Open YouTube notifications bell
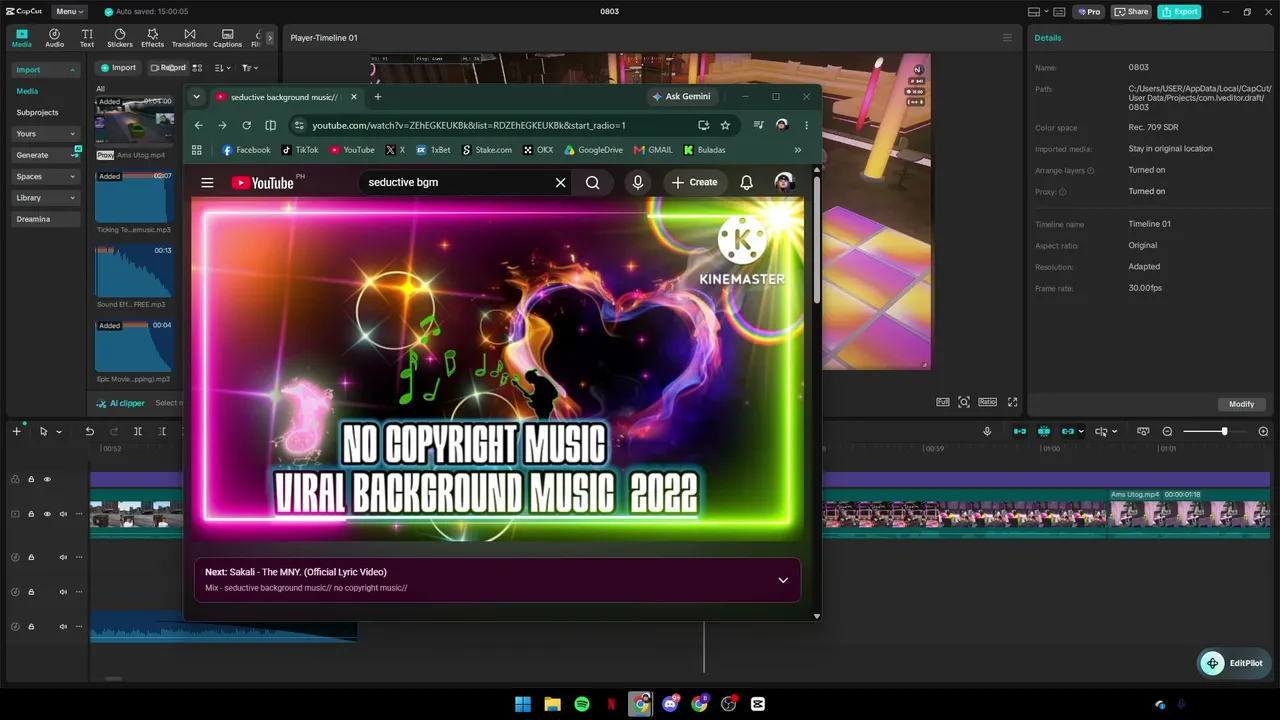The height and width of the screenshot is (720, 1280). pyautogui.click(x=746, y=183)
